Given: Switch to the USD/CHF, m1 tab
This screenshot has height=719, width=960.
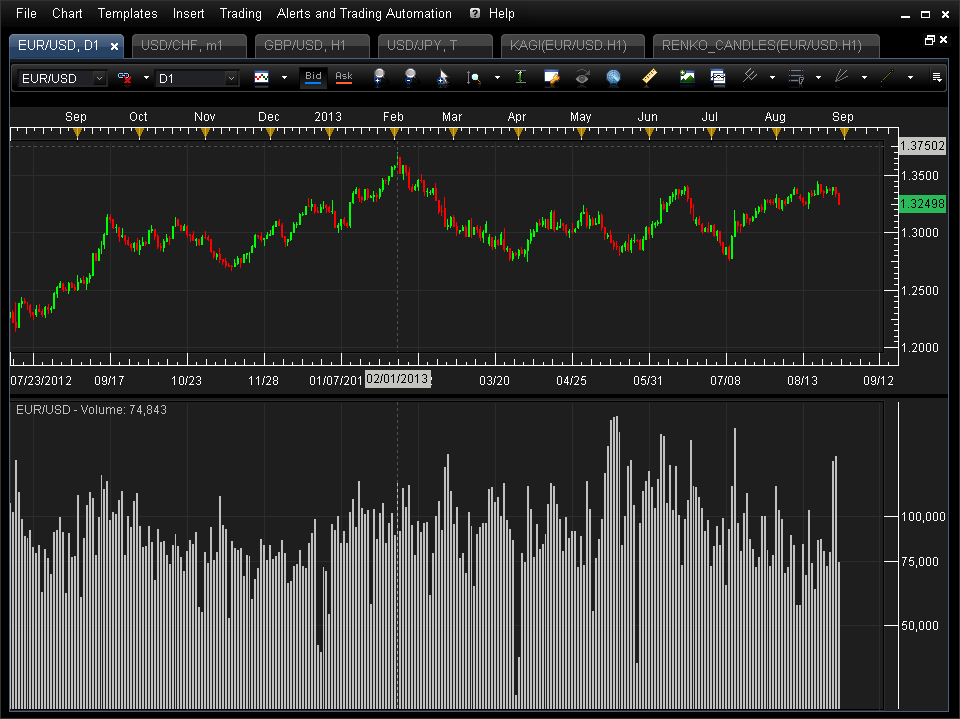Looking at the screenshot, I should point(189,46).
